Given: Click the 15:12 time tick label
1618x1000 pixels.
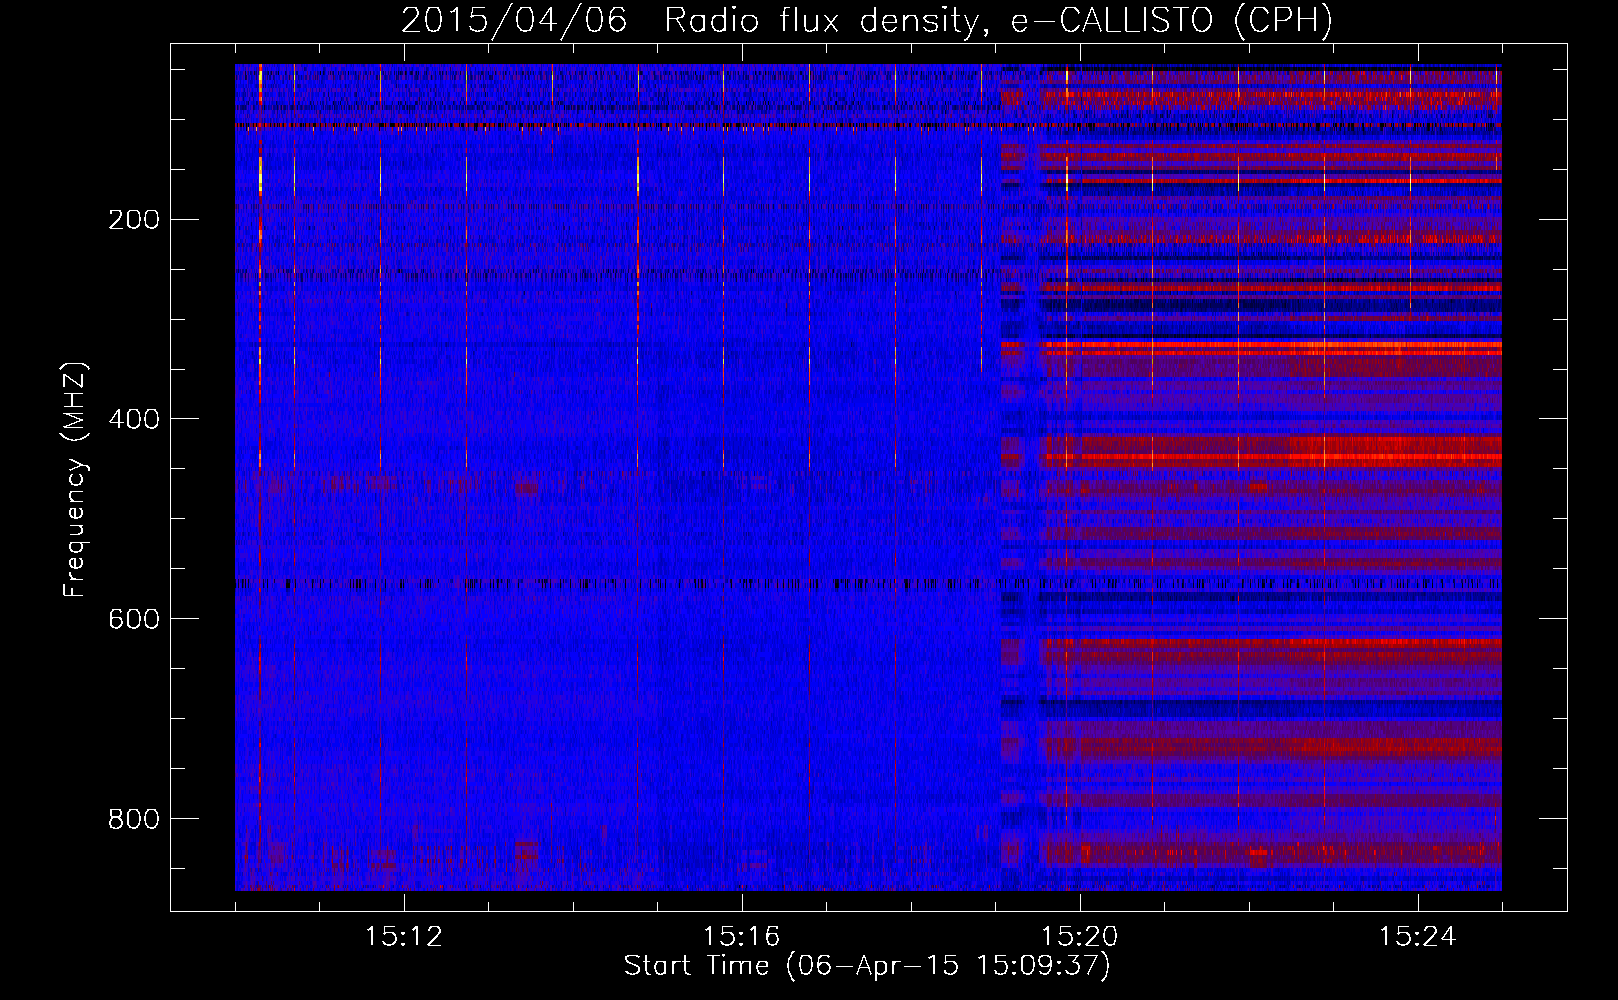Looking at the screenshot, I should [404, 937].
